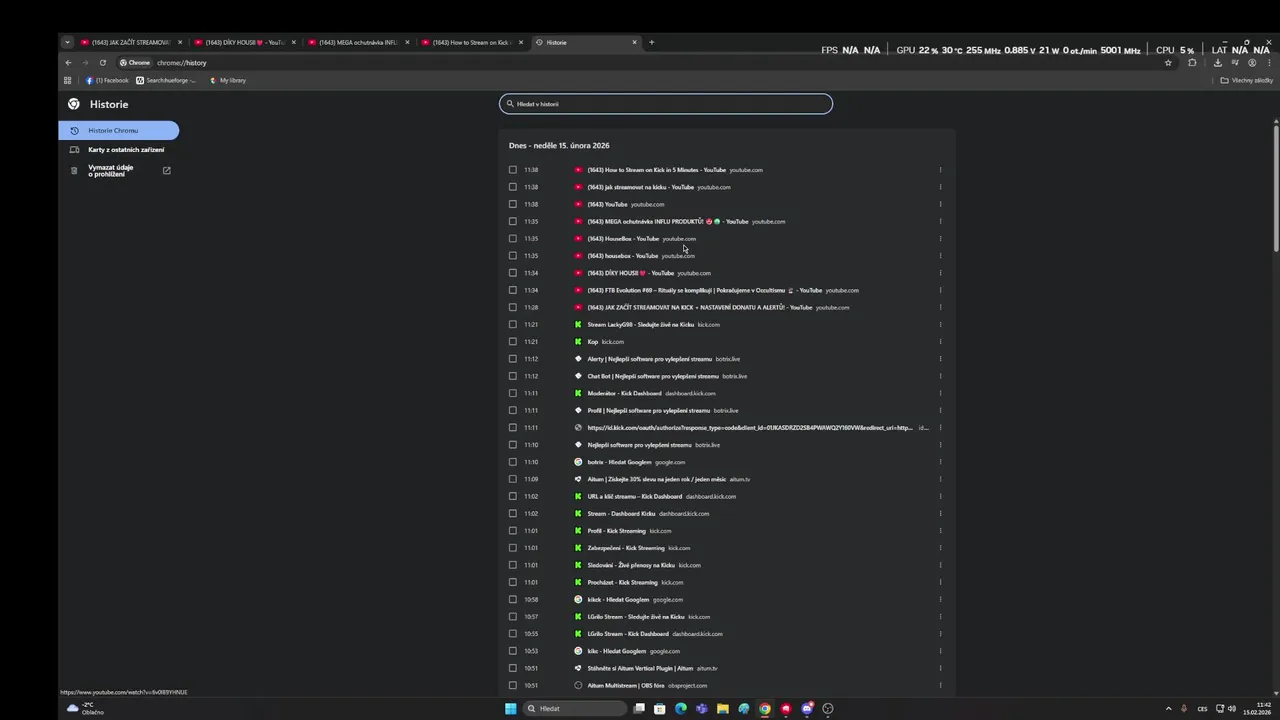Screen dimensions: 1280x720
Task: Open more actions for How to Stream on Kick entry
Action: coord(940,170)
